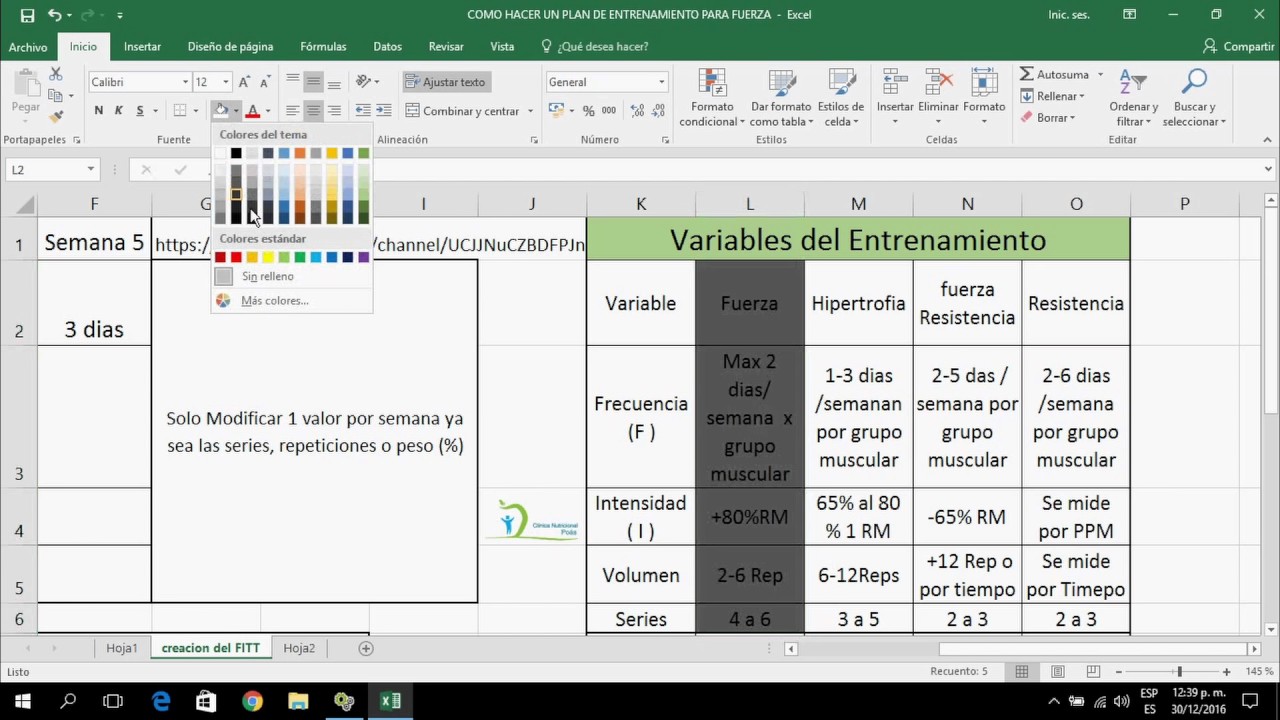This screenshot has width=1280, height=720.
Task: Click the fill color paint bucket
Action: [x=221, y=111]
